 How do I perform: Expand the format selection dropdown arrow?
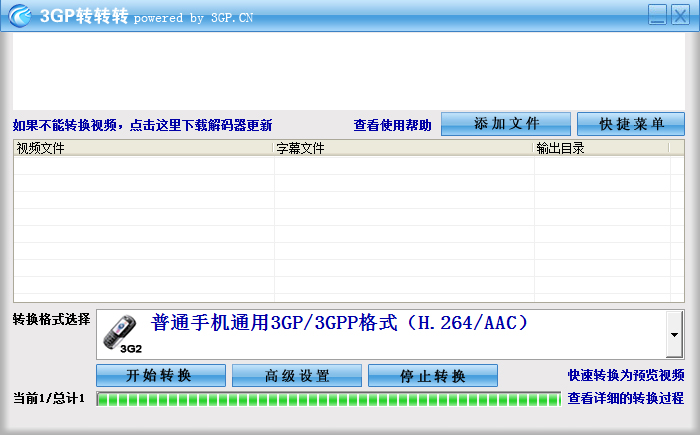tap(675, 335)
